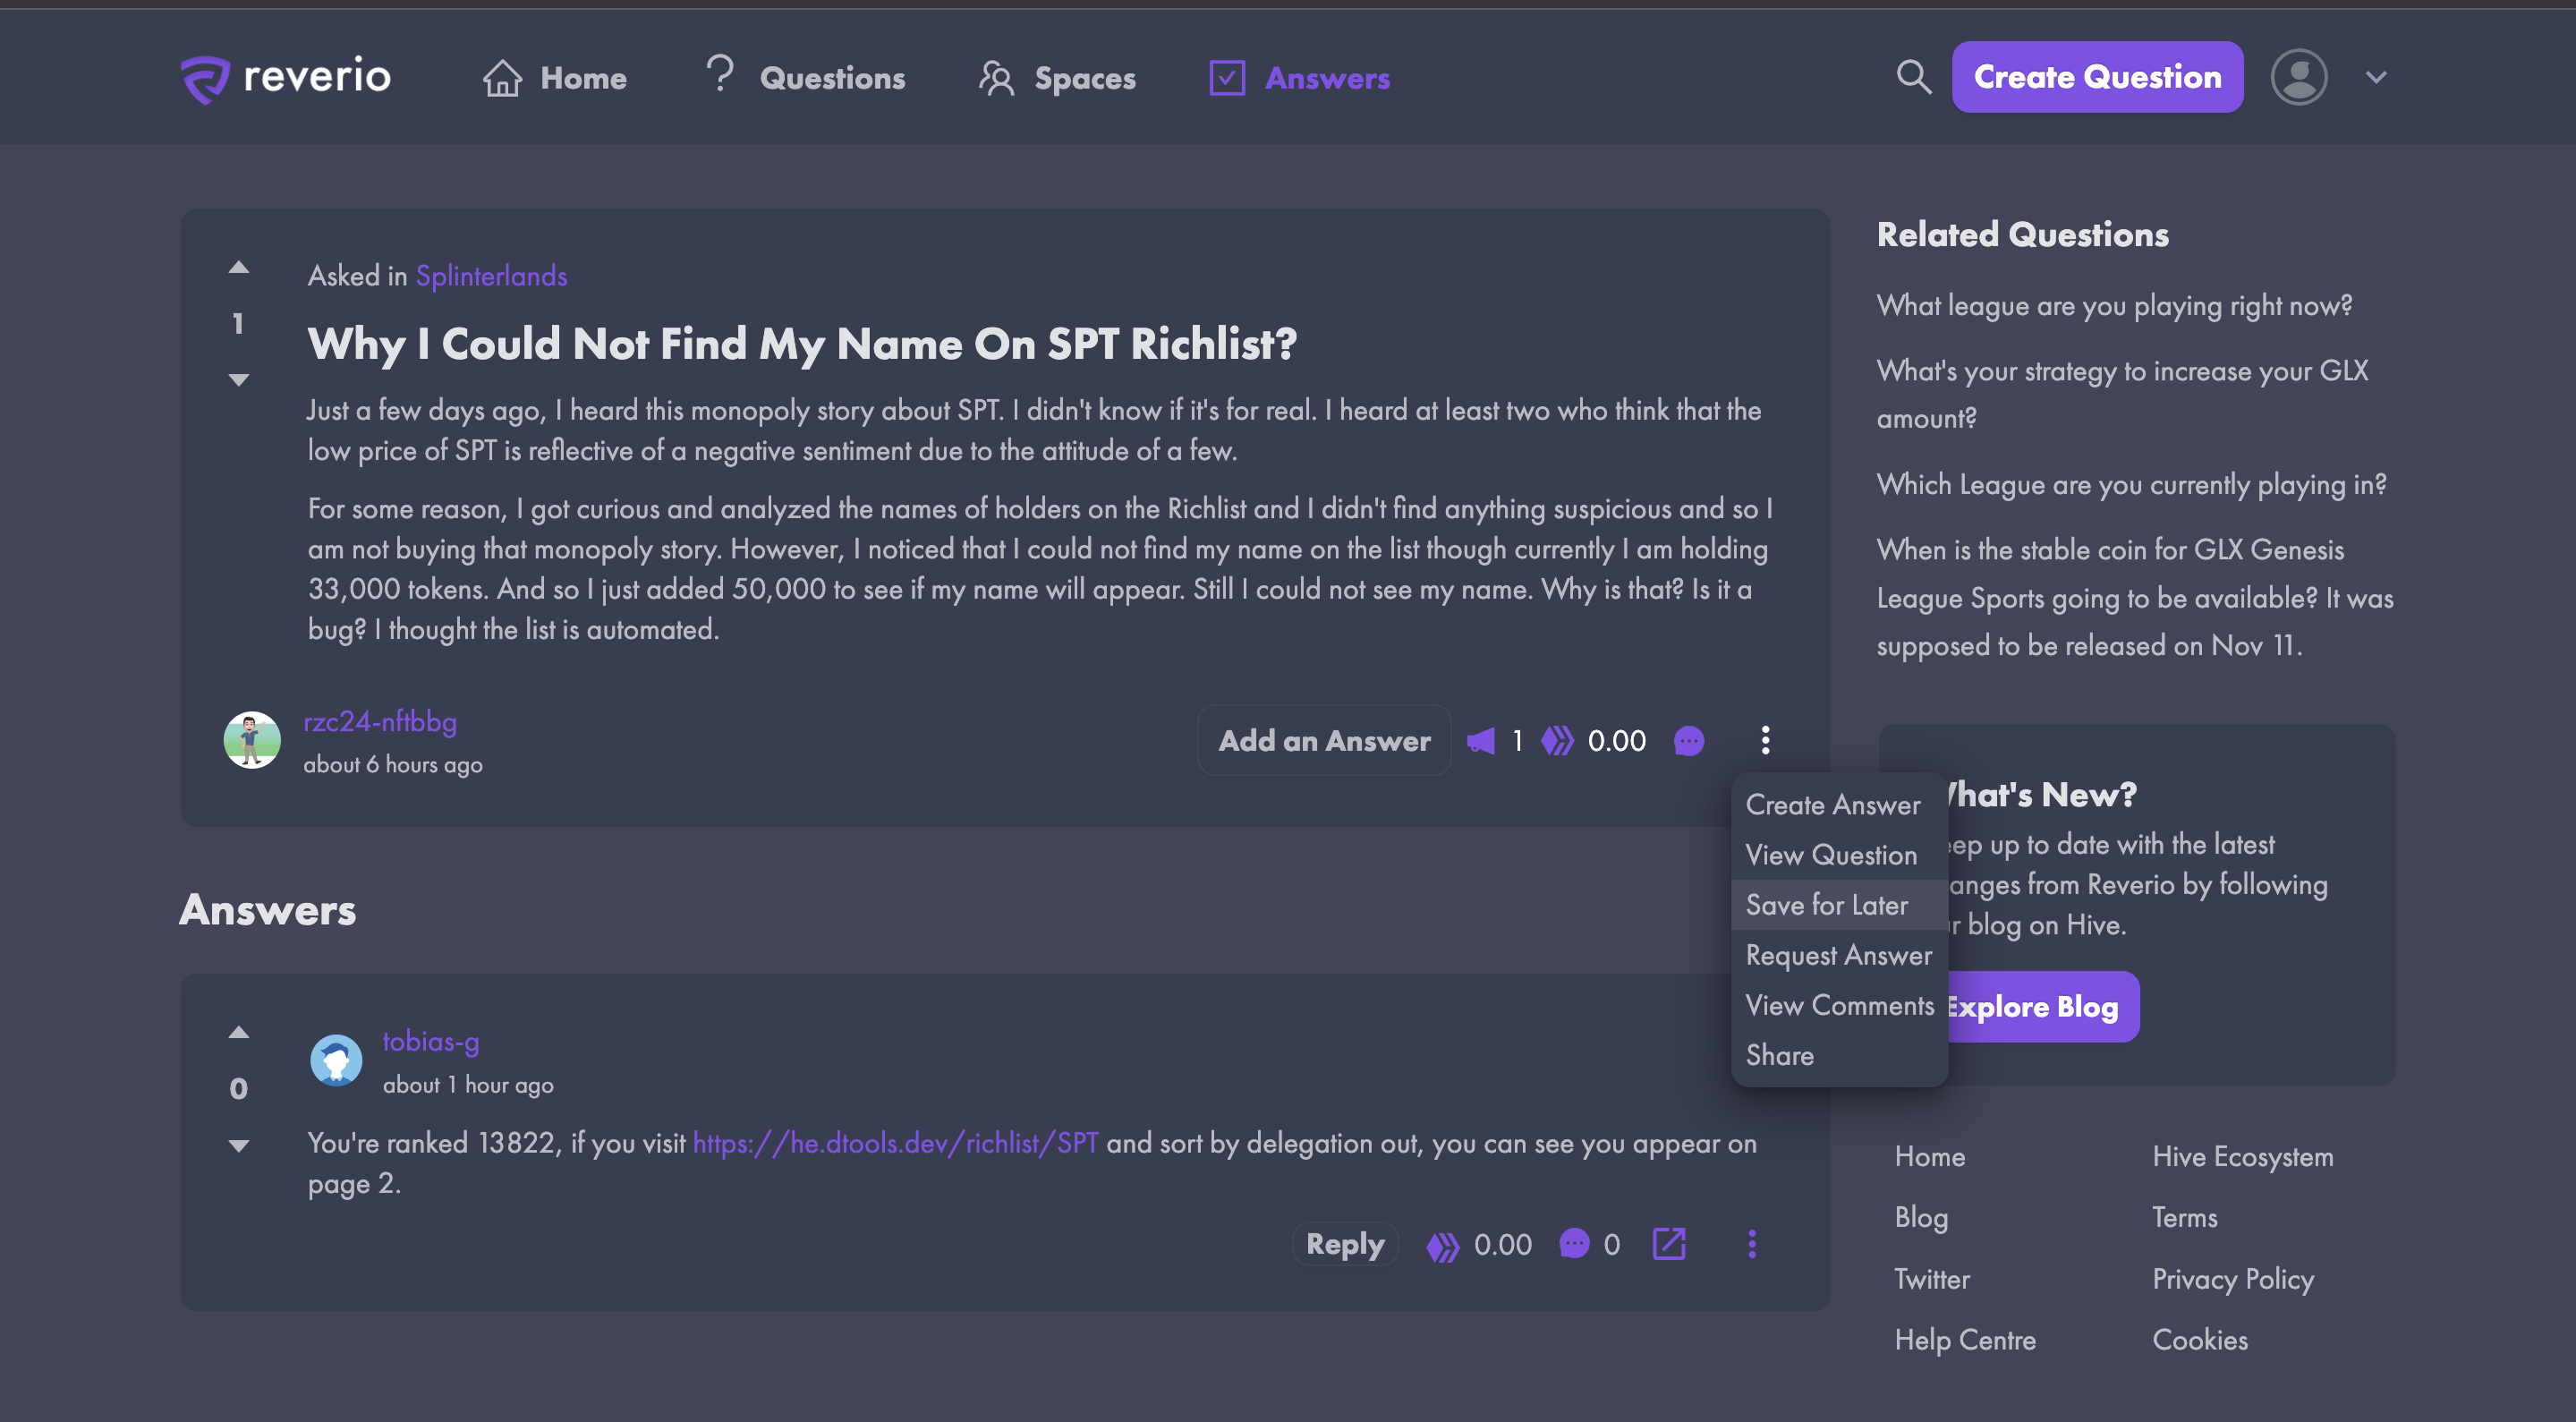Upvote the question with the up arrow
Viewport: 2576px width, 1422px height.
(238, 267)
